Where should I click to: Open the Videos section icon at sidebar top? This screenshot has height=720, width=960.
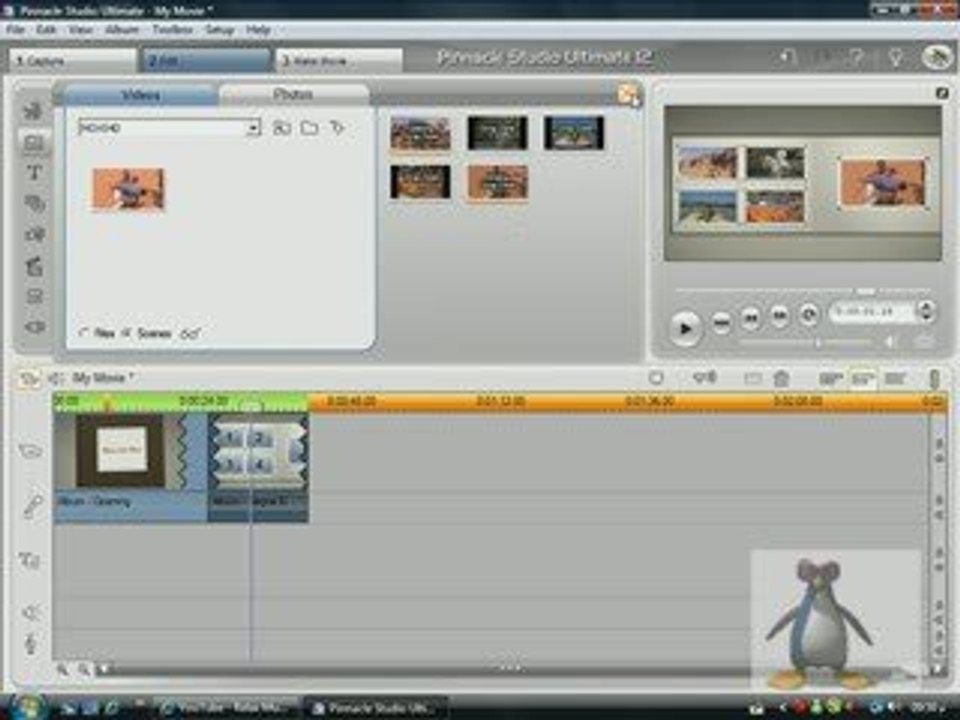pos(32,110)
